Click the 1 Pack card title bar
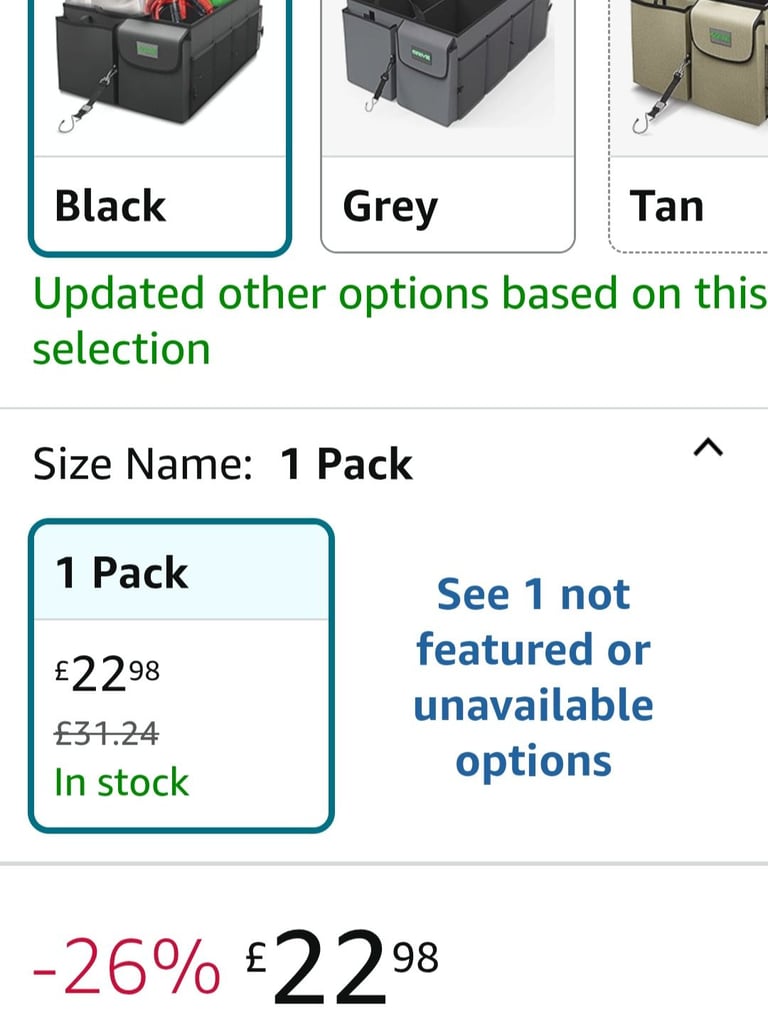 tap(182, 572)
